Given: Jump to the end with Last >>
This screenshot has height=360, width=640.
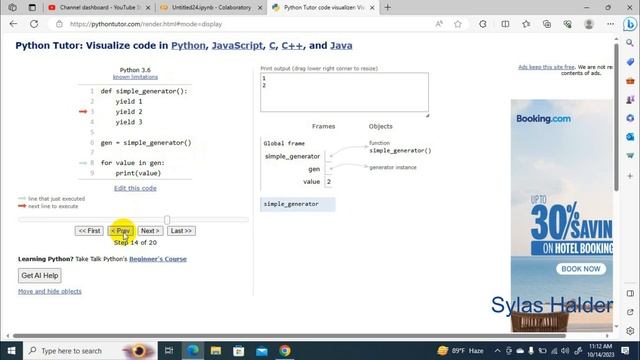Looking at the screenshot, I should coord(181,231).
